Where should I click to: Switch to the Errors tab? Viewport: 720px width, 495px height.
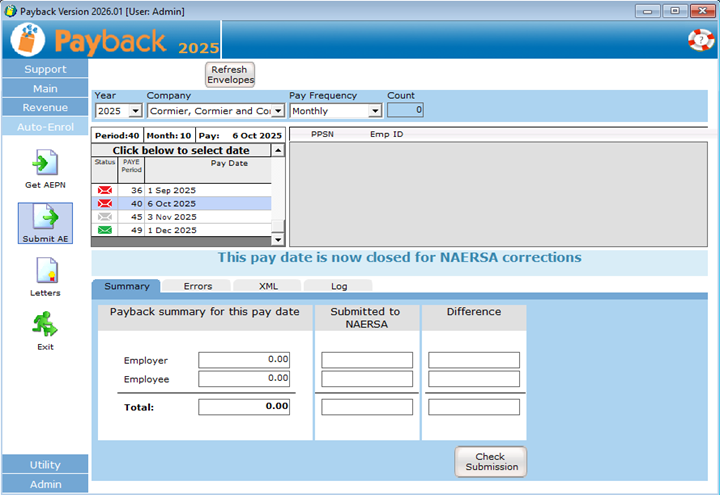pos(197,287)
